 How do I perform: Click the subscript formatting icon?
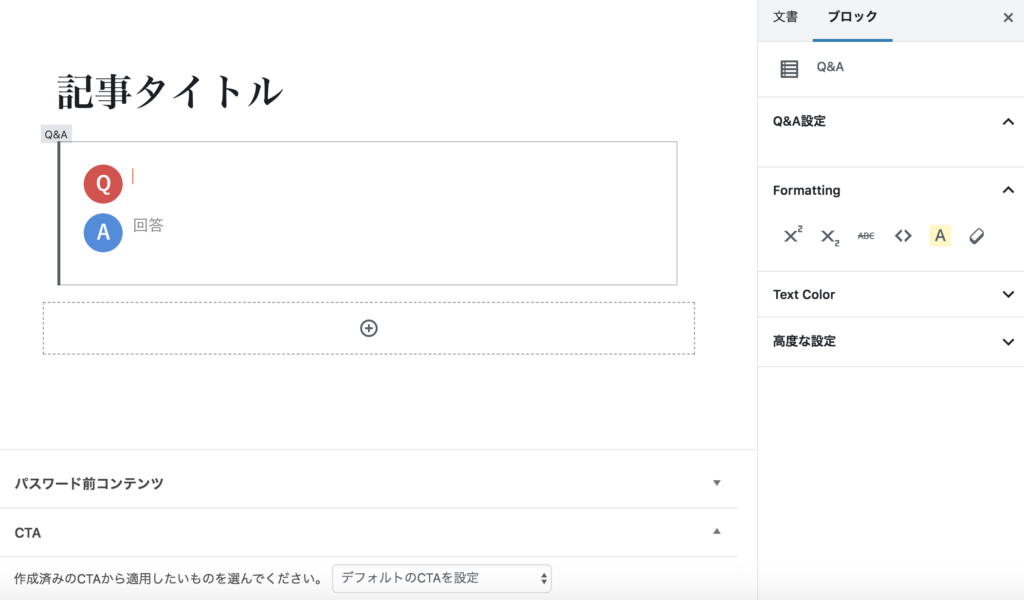[829, 236]
